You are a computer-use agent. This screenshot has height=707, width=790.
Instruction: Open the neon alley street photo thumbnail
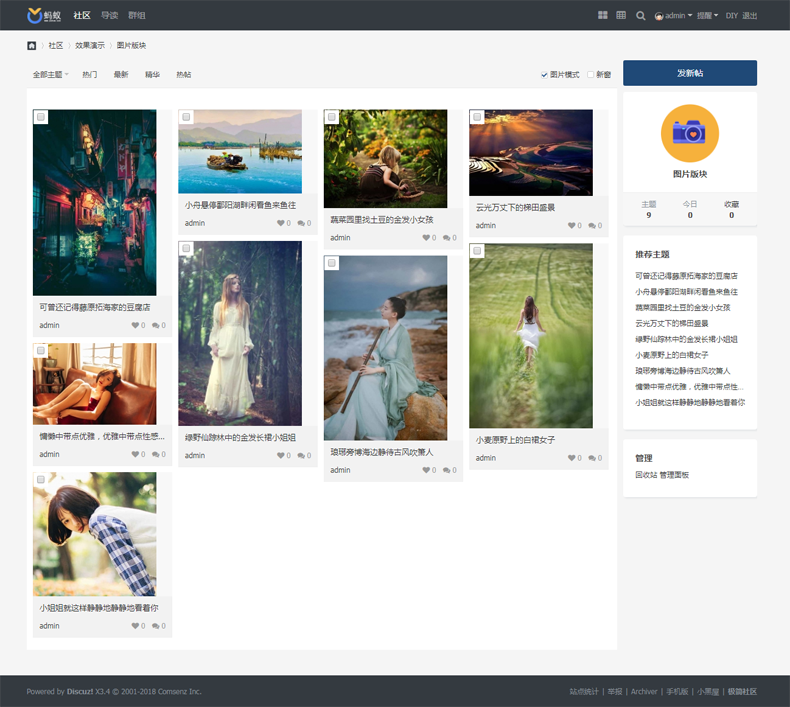click(x=94, y=202)
